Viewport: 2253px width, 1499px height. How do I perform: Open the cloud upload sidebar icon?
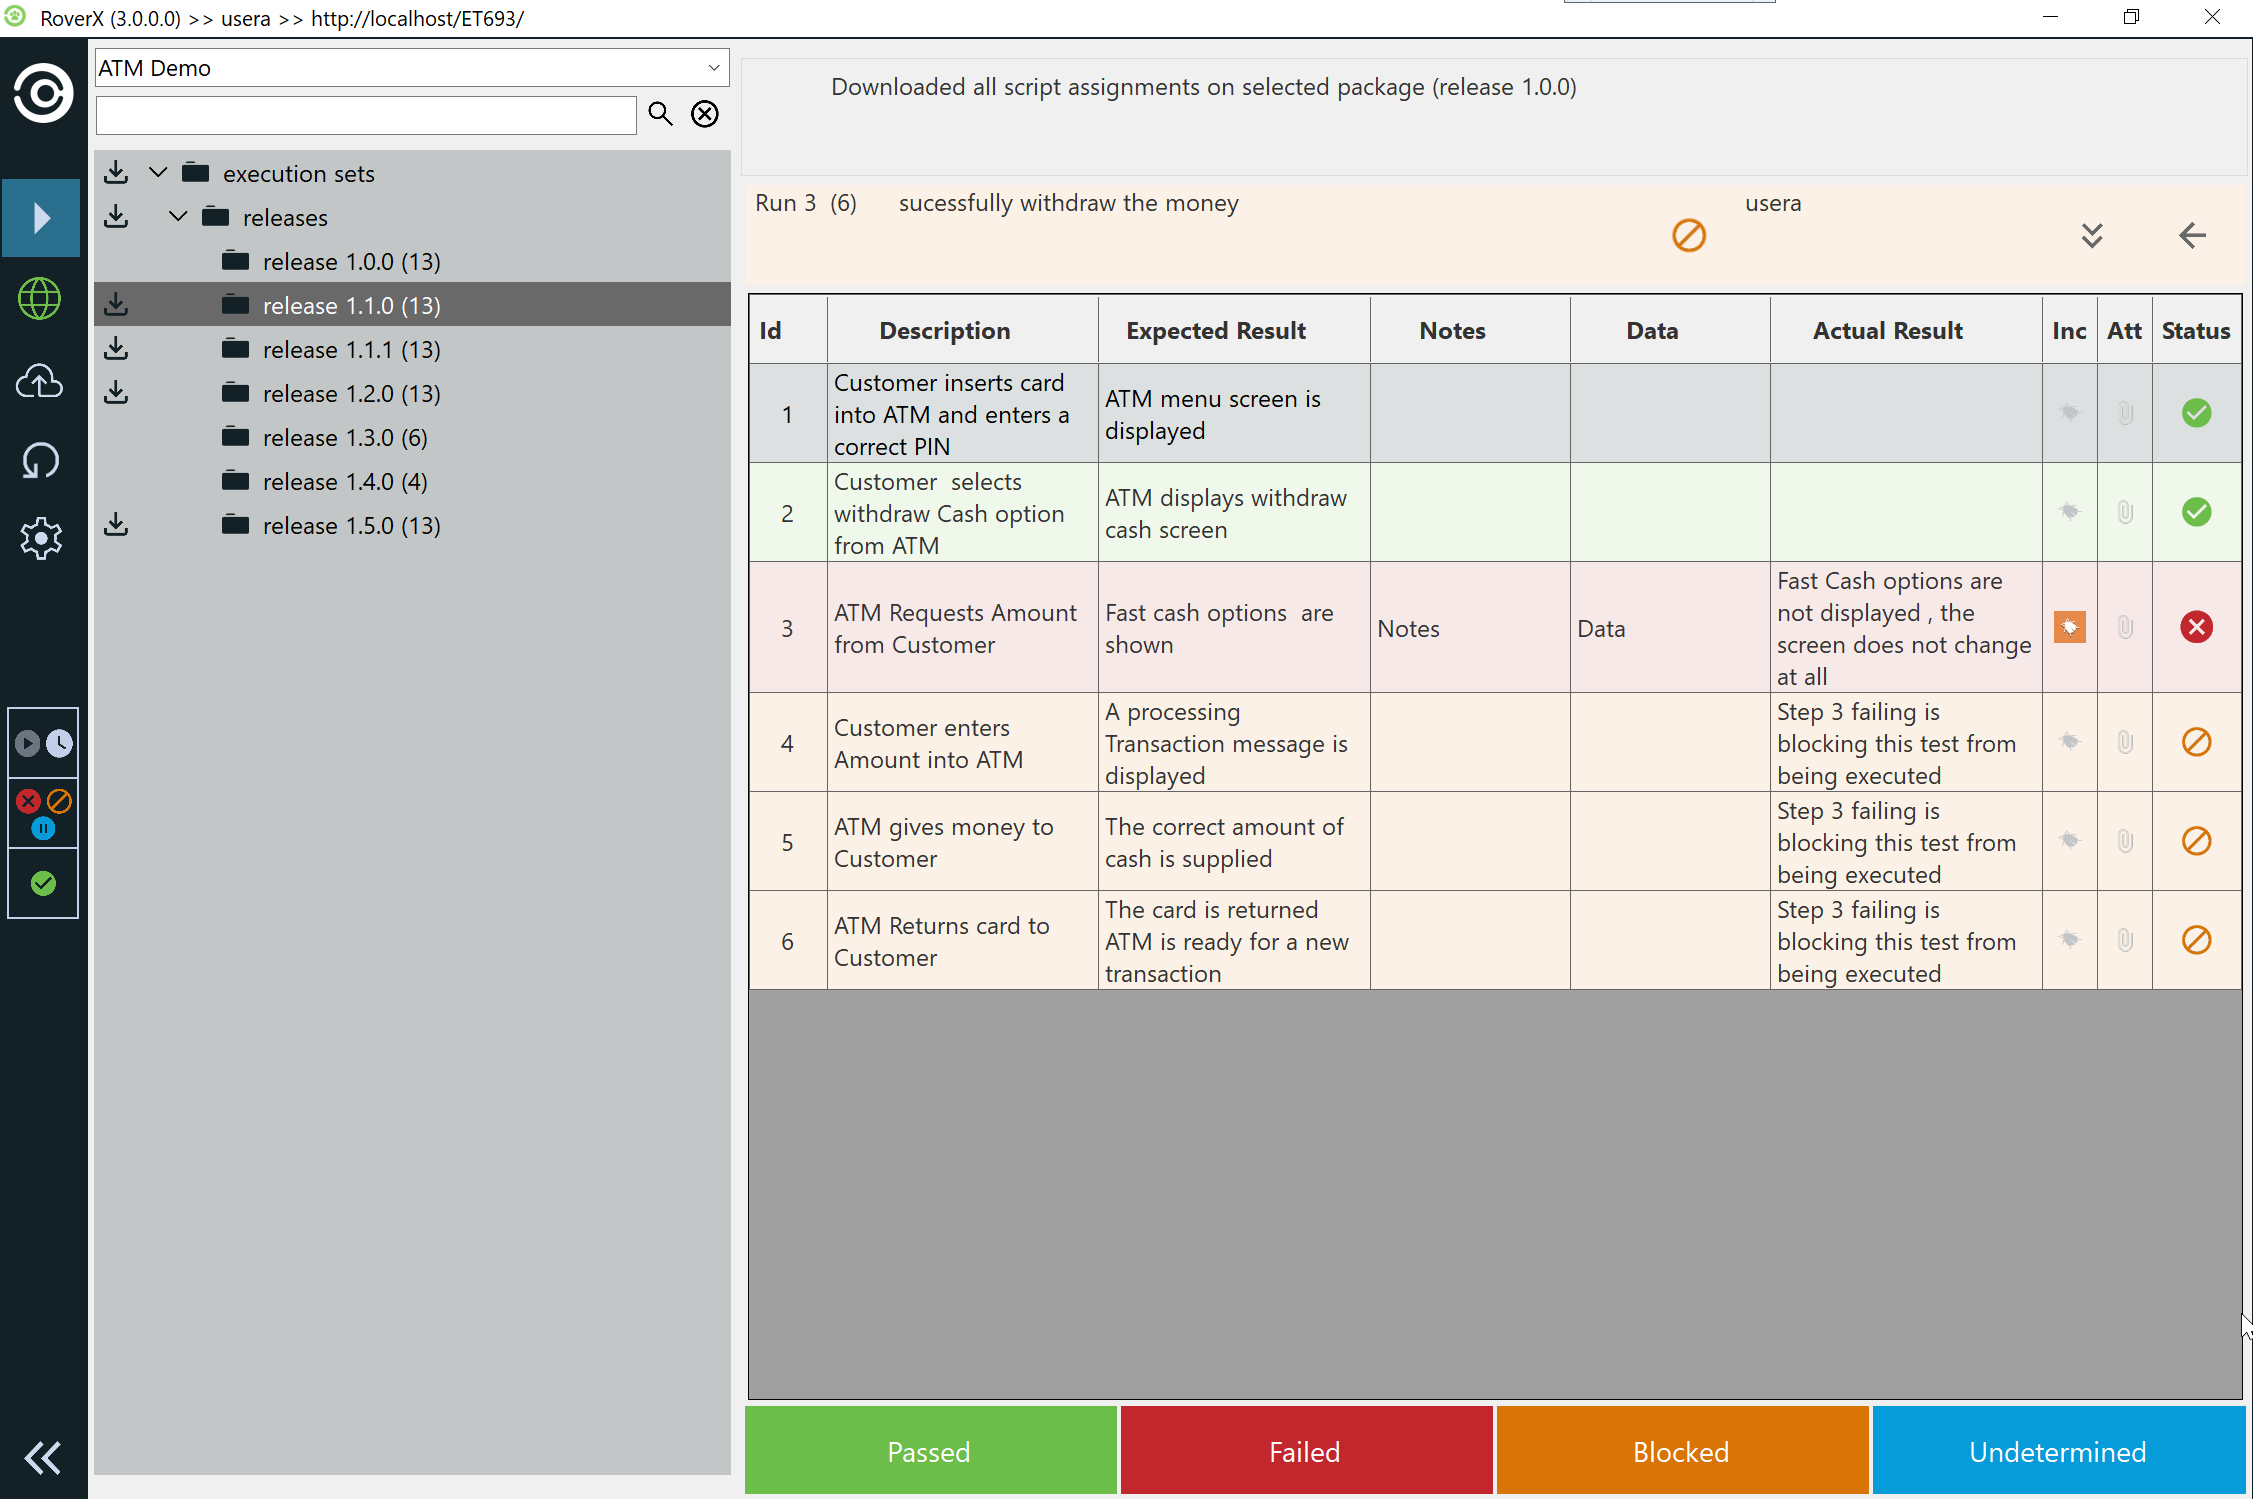point(40,381)
